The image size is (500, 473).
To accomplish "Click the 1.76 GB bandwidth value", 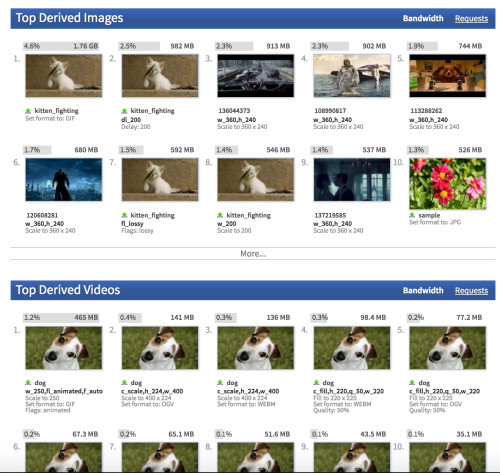I will (86, 46).
